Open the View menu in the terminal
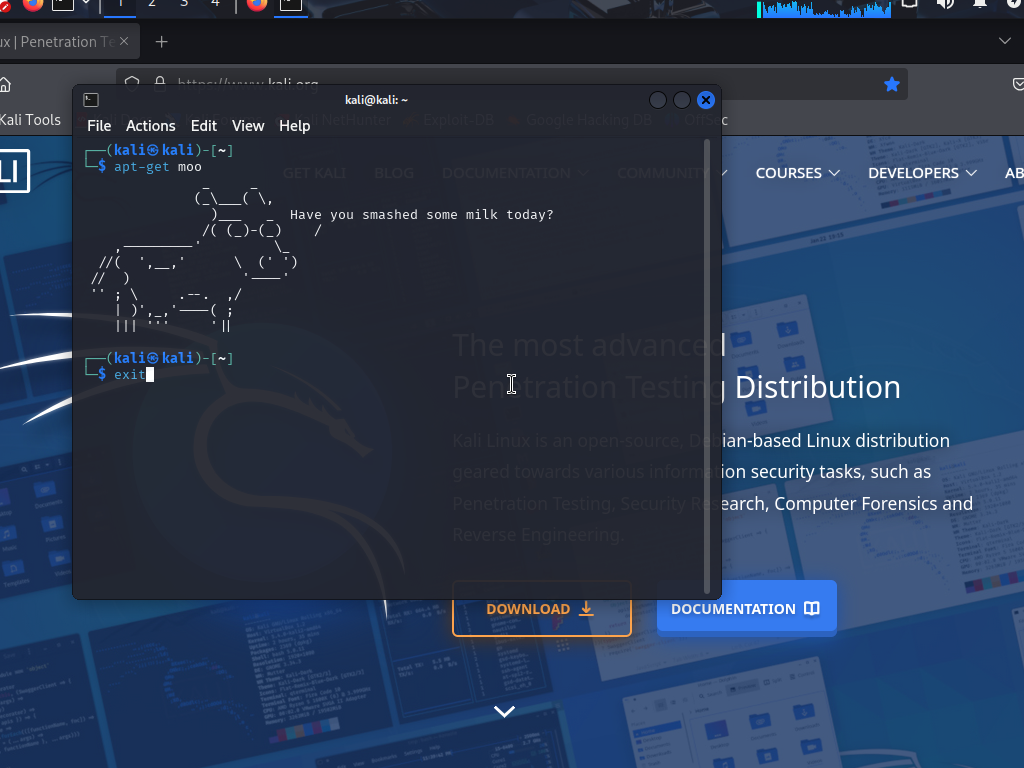The width and height of the screenshot is (1024, 768). coord(248,125)
